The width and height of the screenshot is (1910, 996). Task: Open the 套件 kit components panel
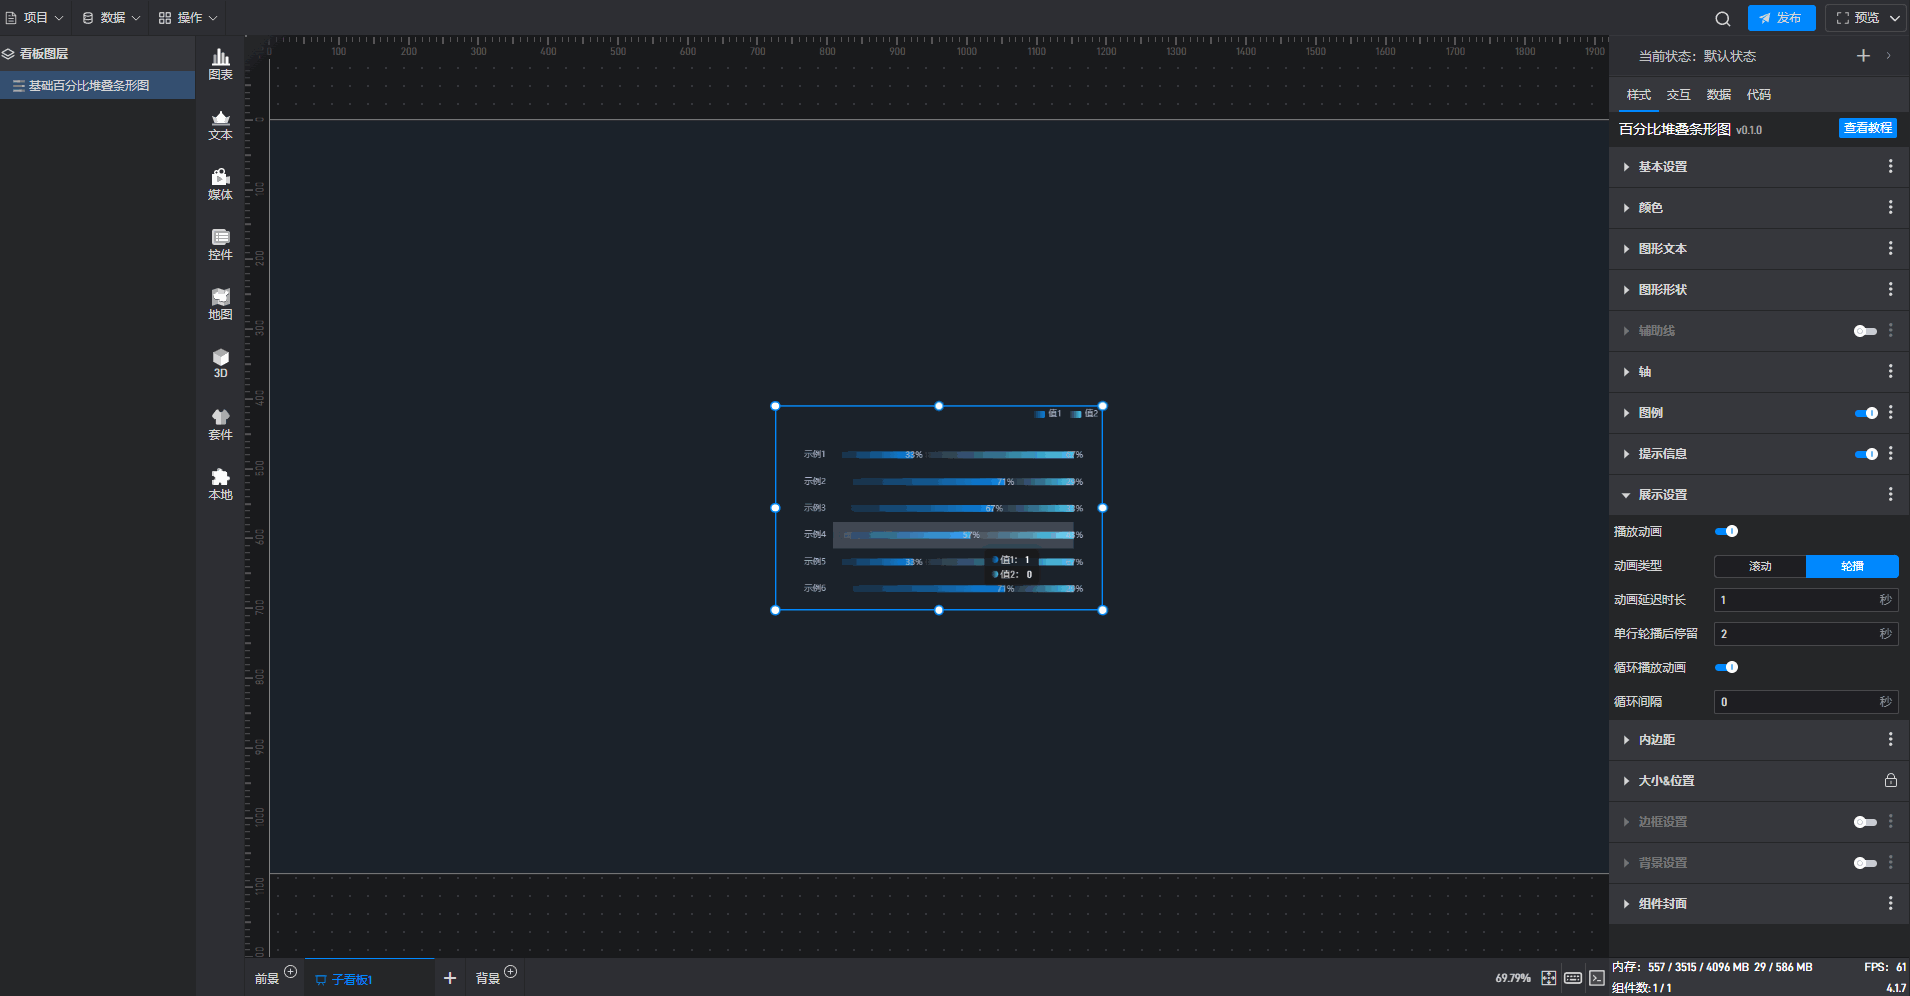pos(220,424)
